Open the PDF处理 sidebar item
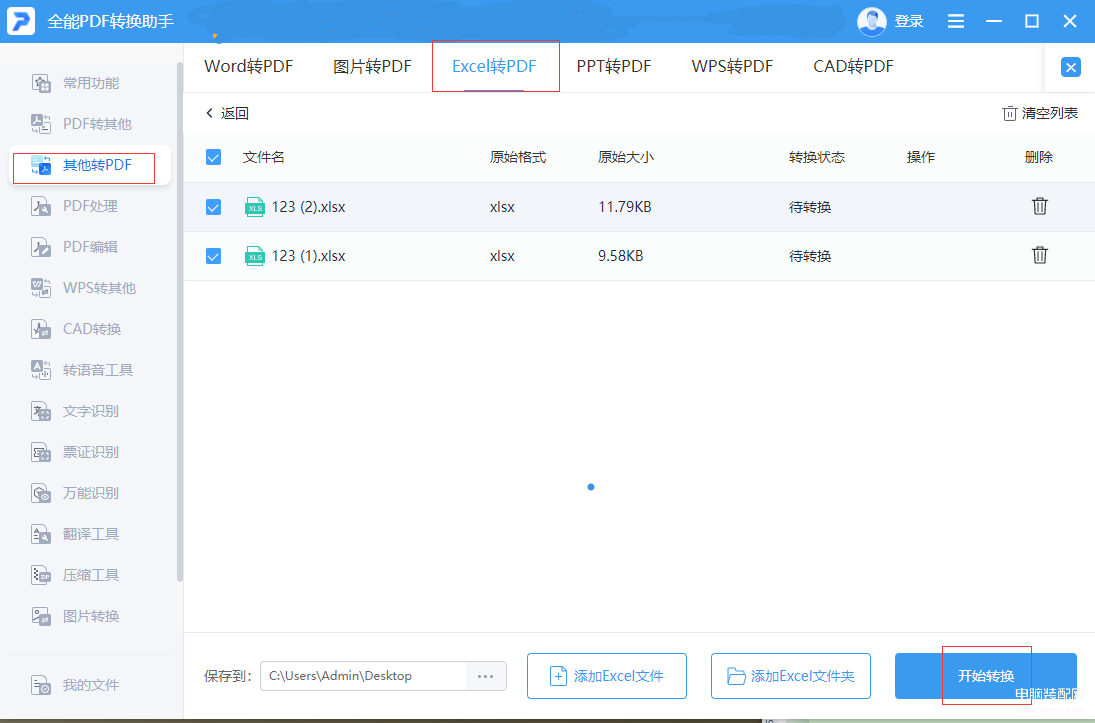This screenshot has width=1095, height=723. click(x=75, y=206)
